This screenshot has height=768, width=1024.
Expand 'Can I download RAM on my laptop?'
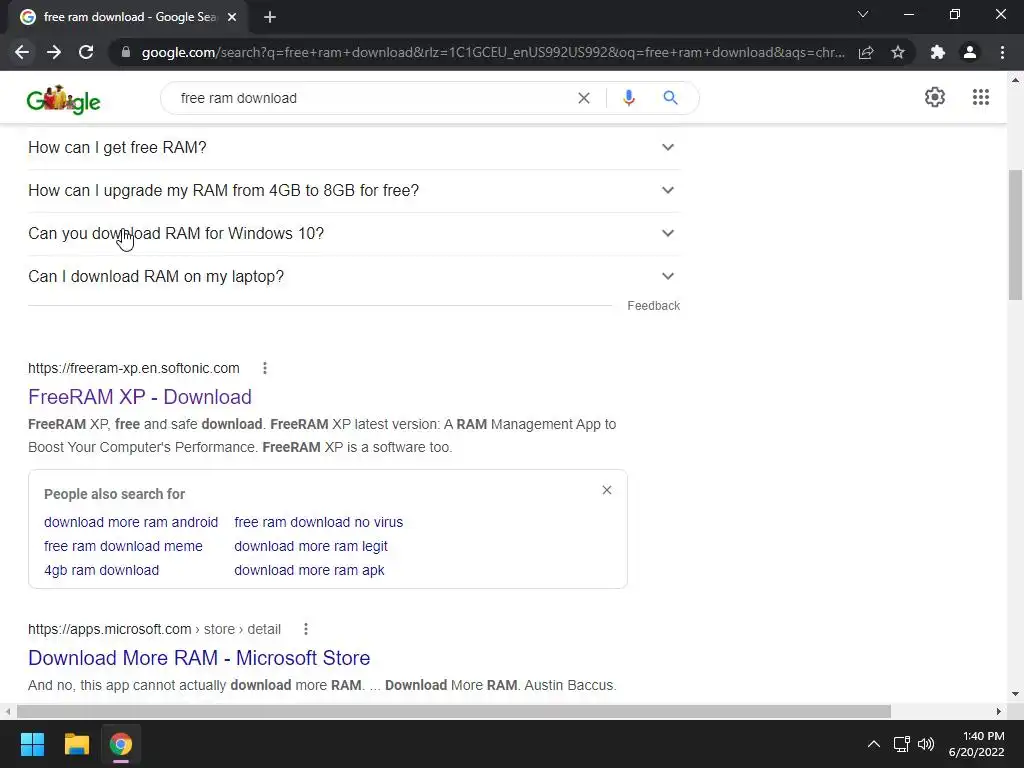click(354, 277)
